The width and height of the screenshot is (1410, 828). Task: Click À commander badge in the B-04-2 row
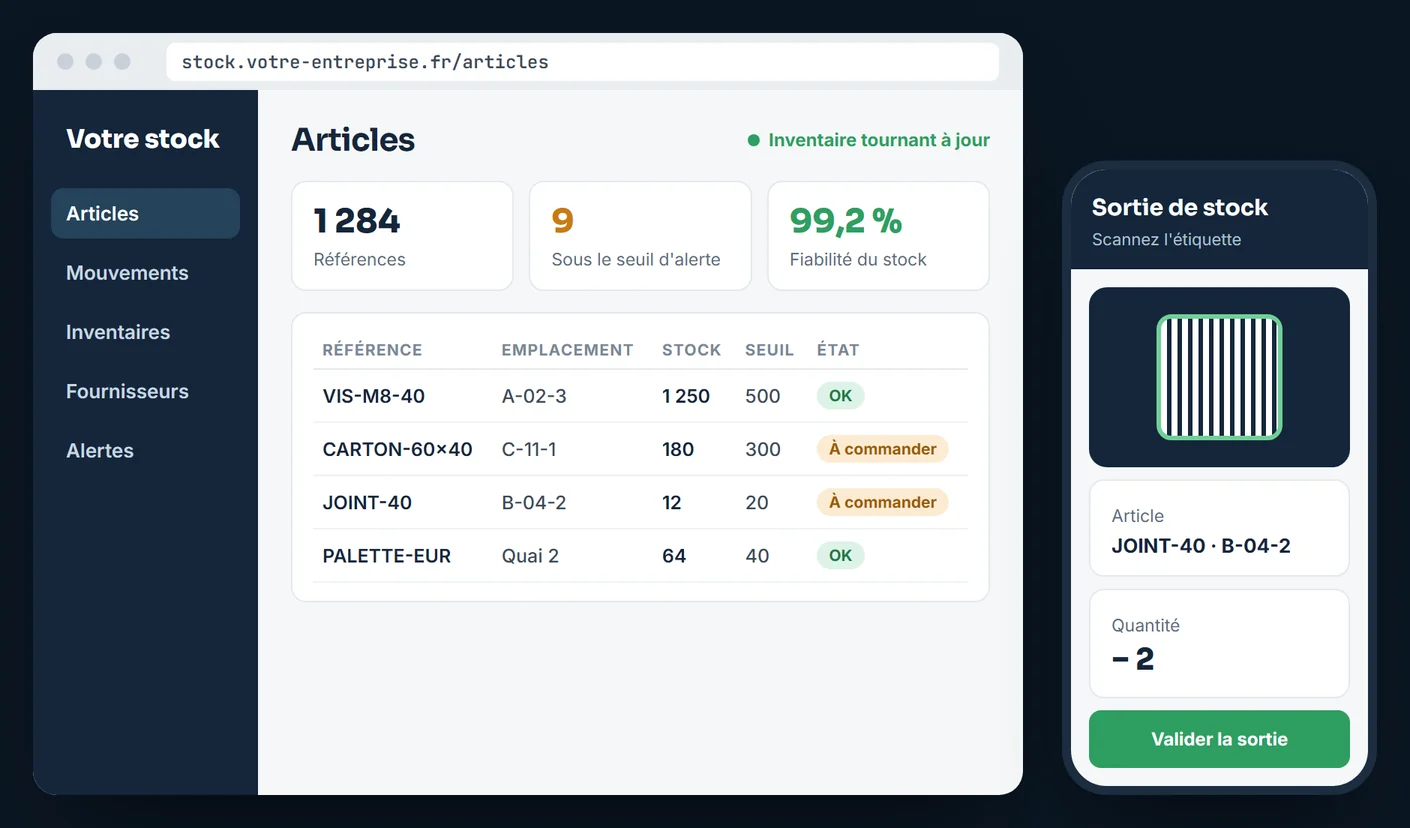(882, 502)
